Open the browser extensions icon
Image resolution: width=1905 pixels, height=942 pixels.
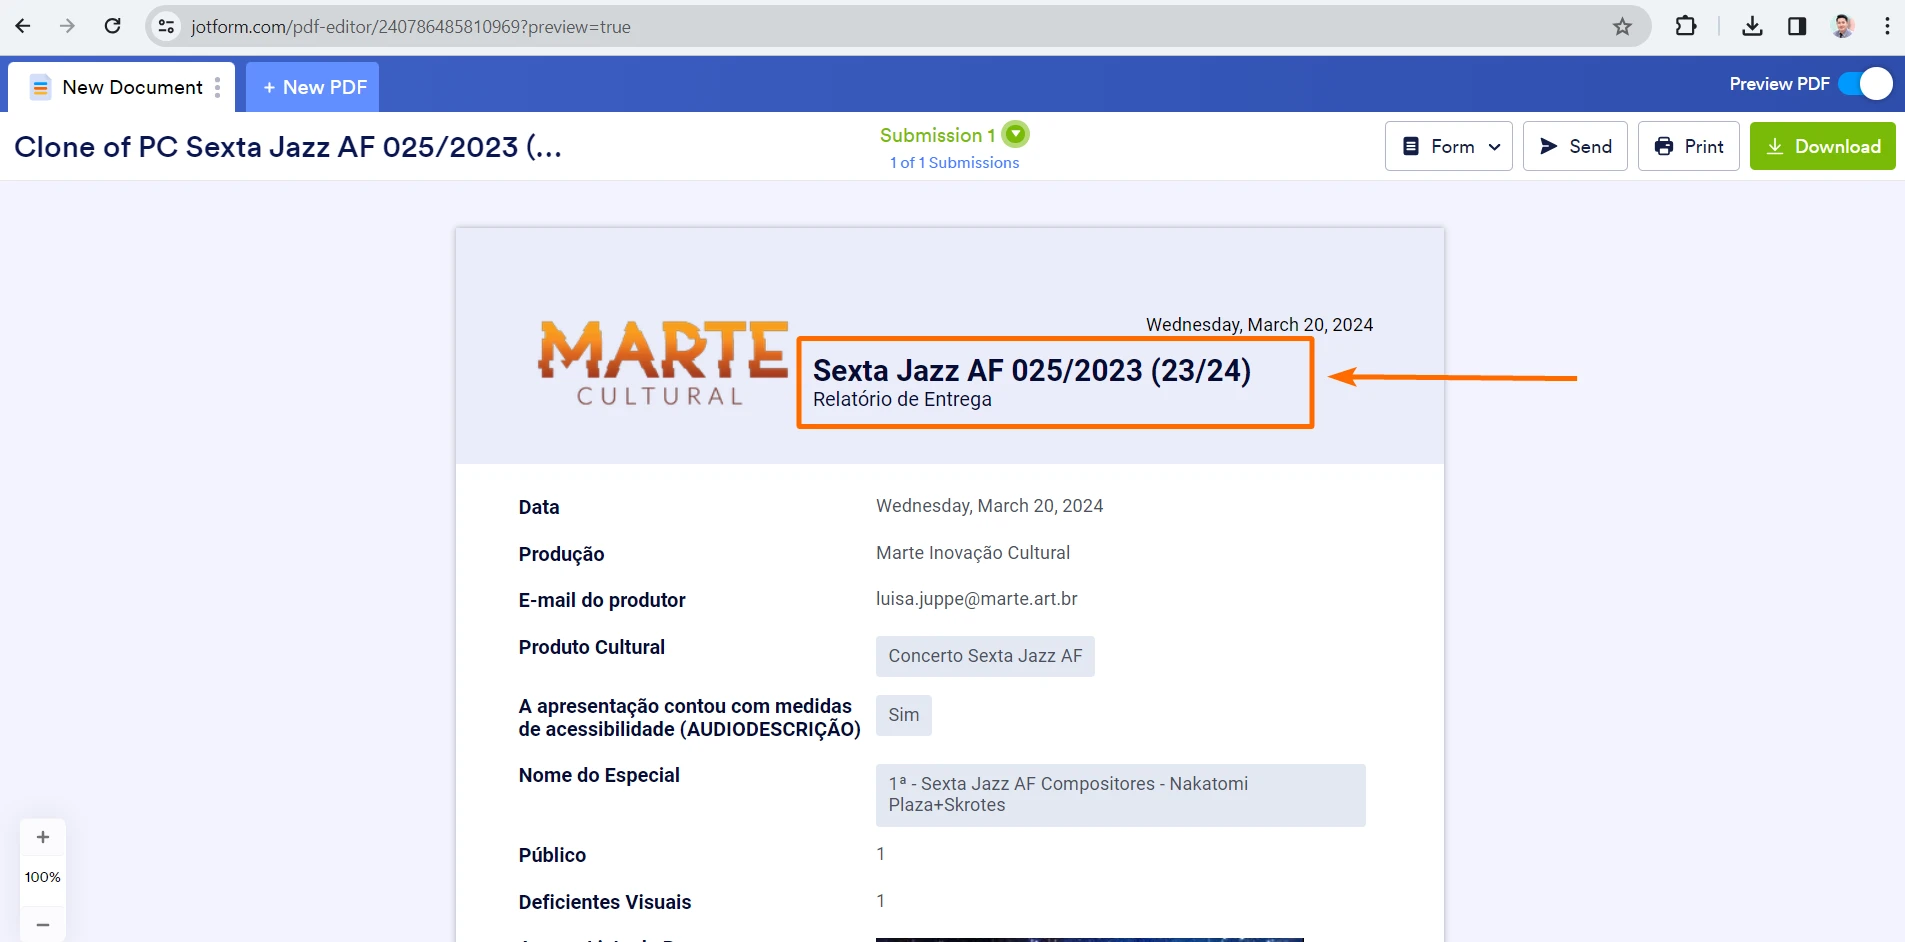pyautogui.click(x=1685, y=26)
